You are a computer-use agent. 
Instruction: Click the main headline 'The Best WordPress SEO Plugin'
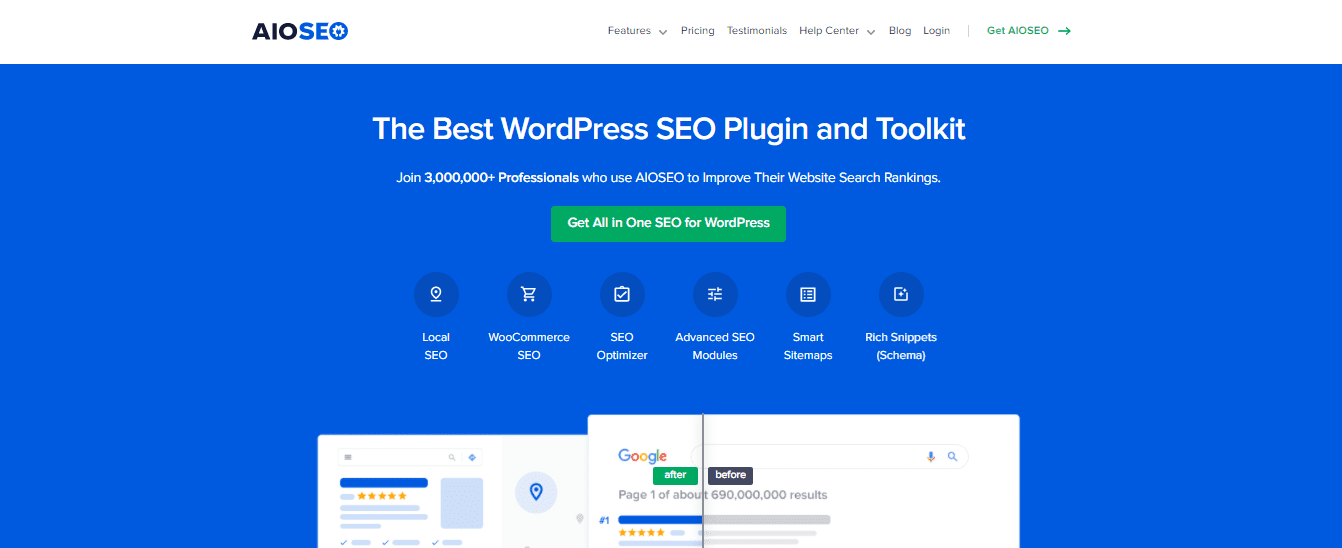coord(668,129)
